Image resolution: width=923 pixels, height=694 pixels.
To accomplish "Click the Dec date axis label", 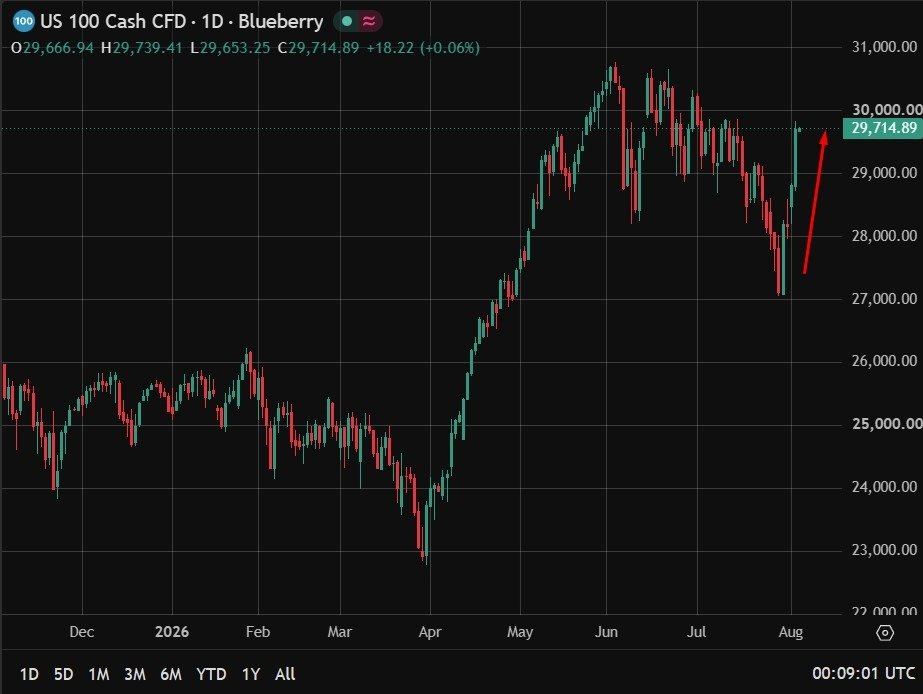I will (x=82, y=632).
